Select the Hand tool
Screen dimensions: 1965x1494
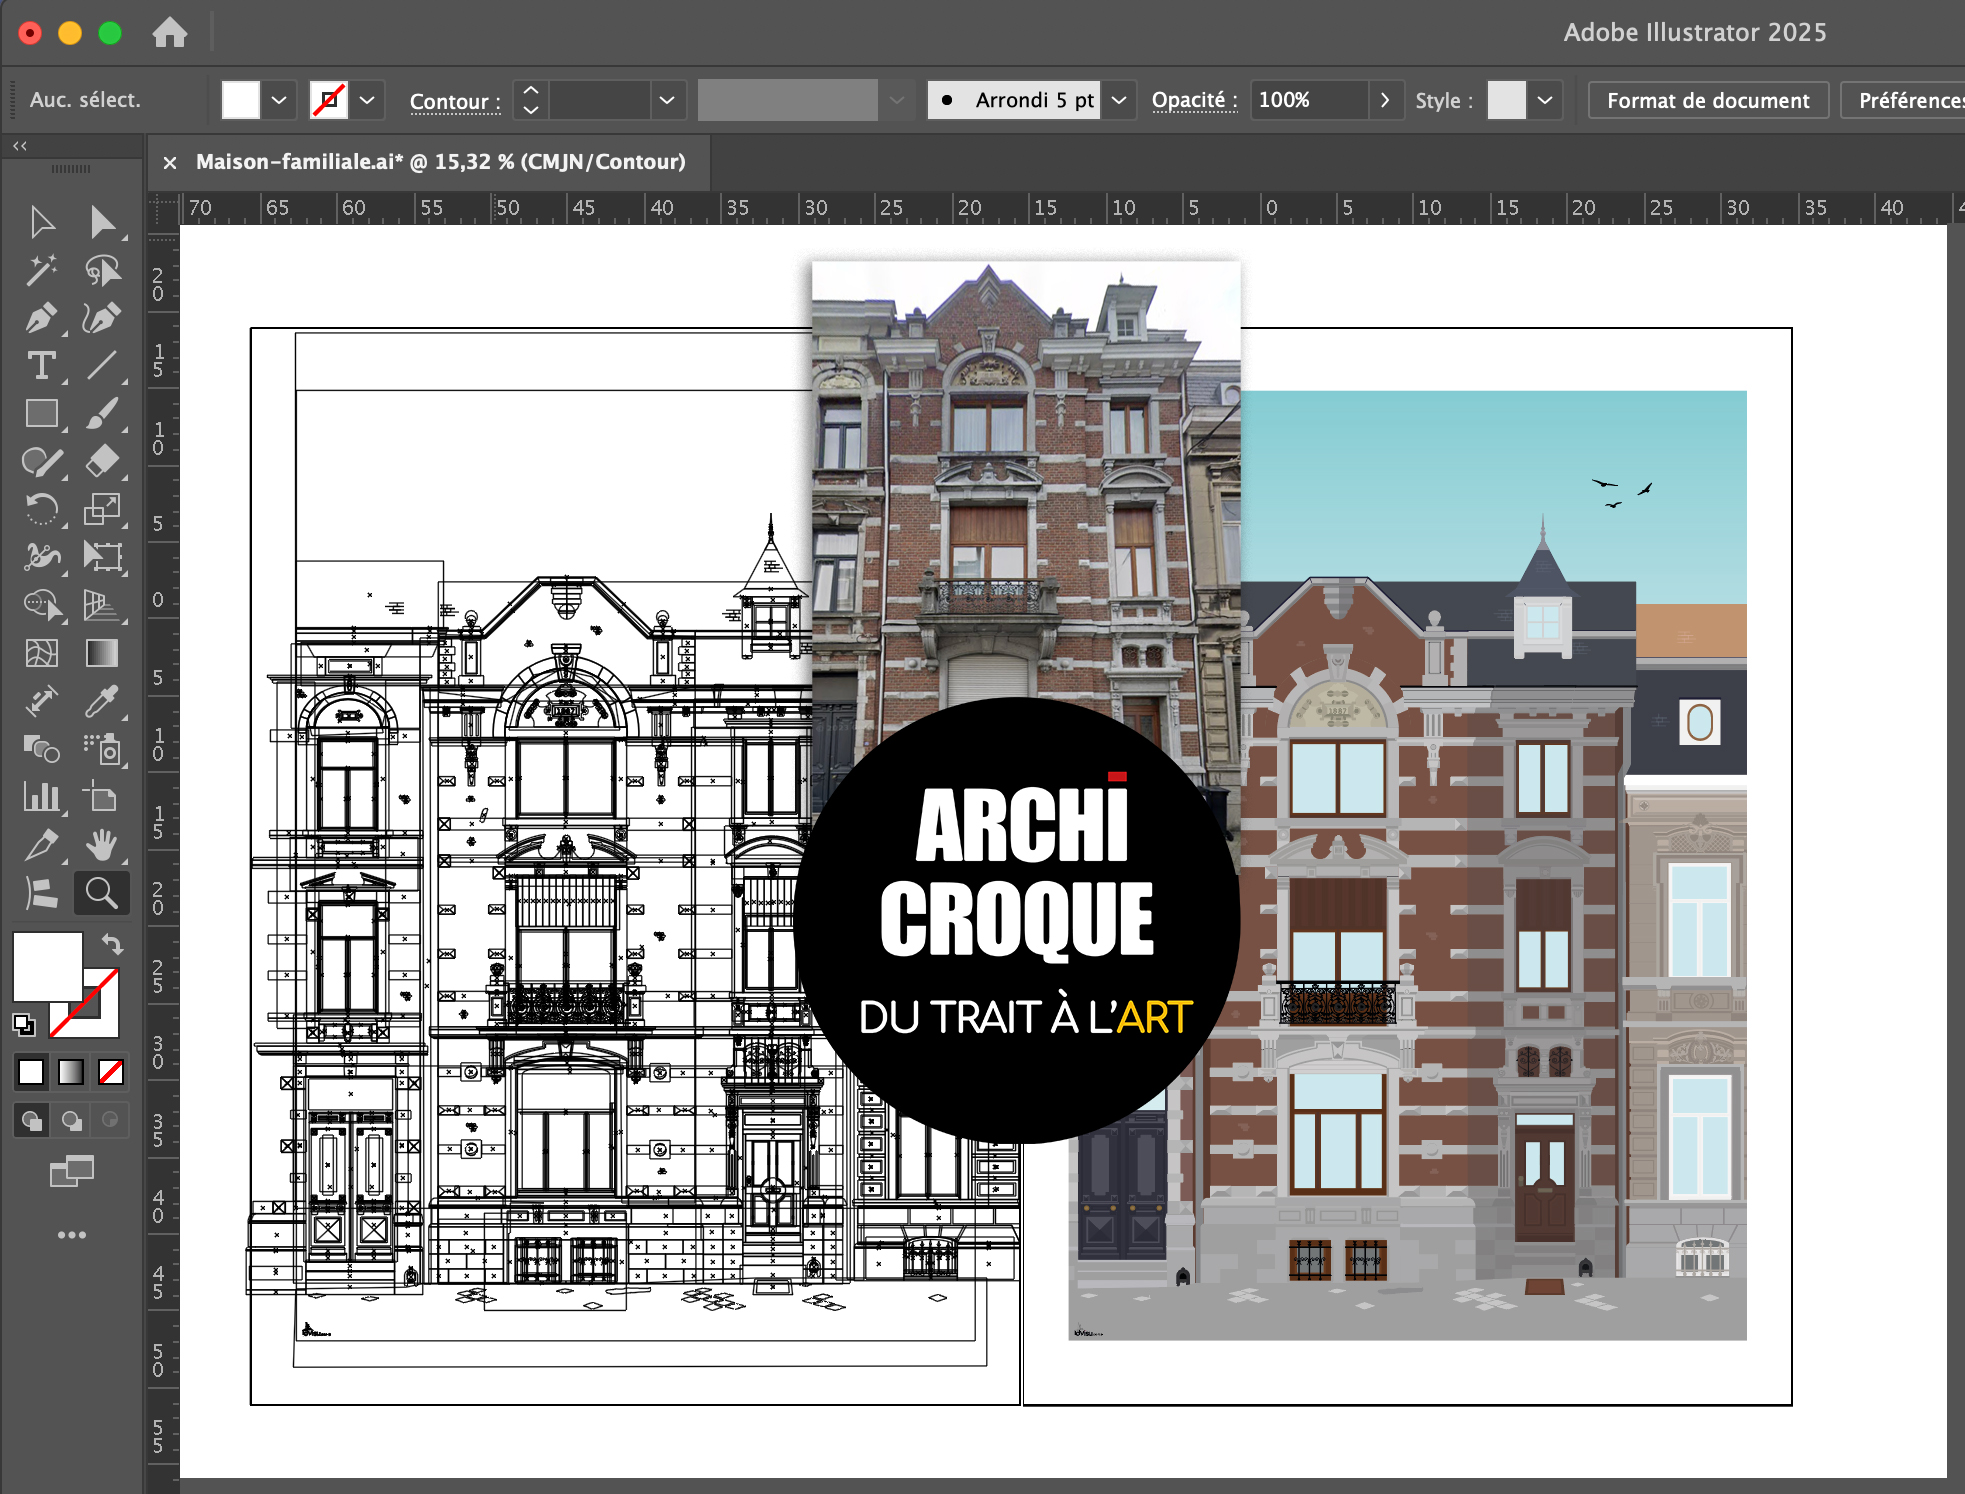[x=102, y=845]
